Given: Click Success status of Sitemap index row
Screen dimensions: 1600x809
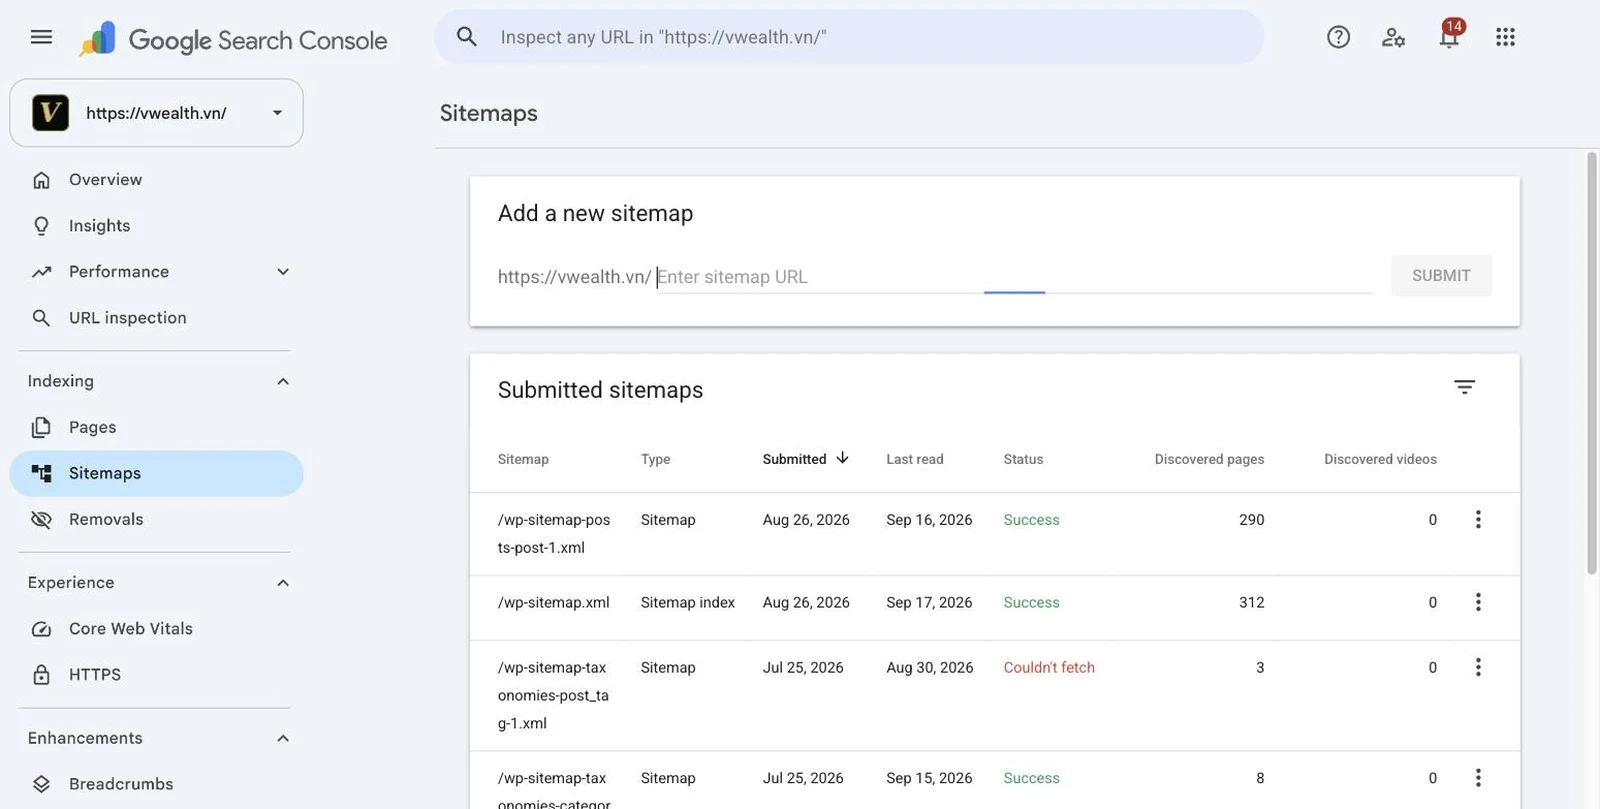Looking at the screenshot, I should click(1031, 602).
